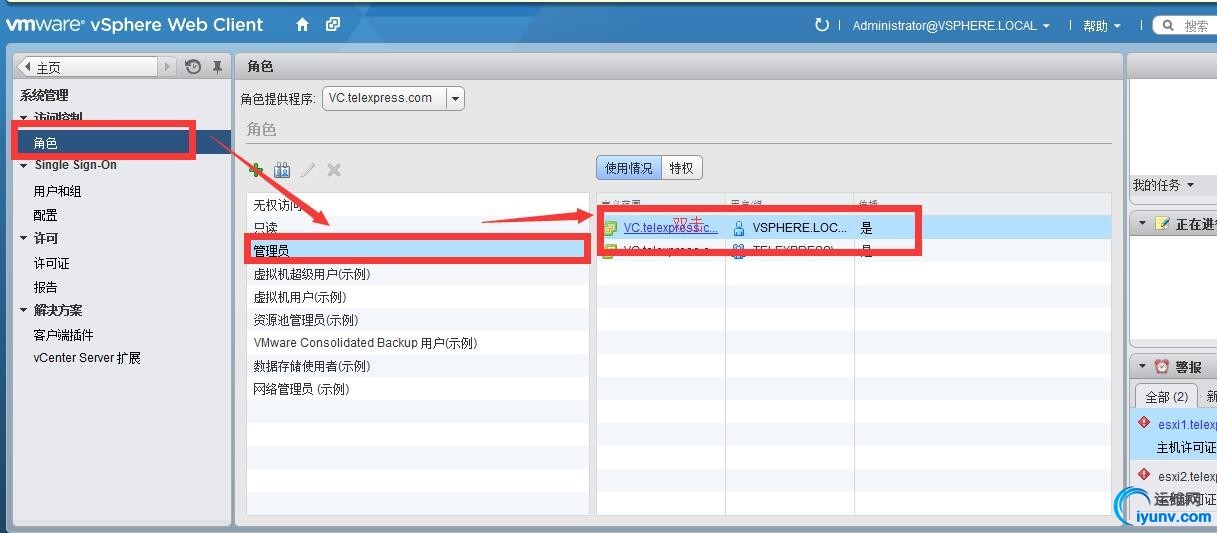Collapse the 访问控制 tree section

24,118
